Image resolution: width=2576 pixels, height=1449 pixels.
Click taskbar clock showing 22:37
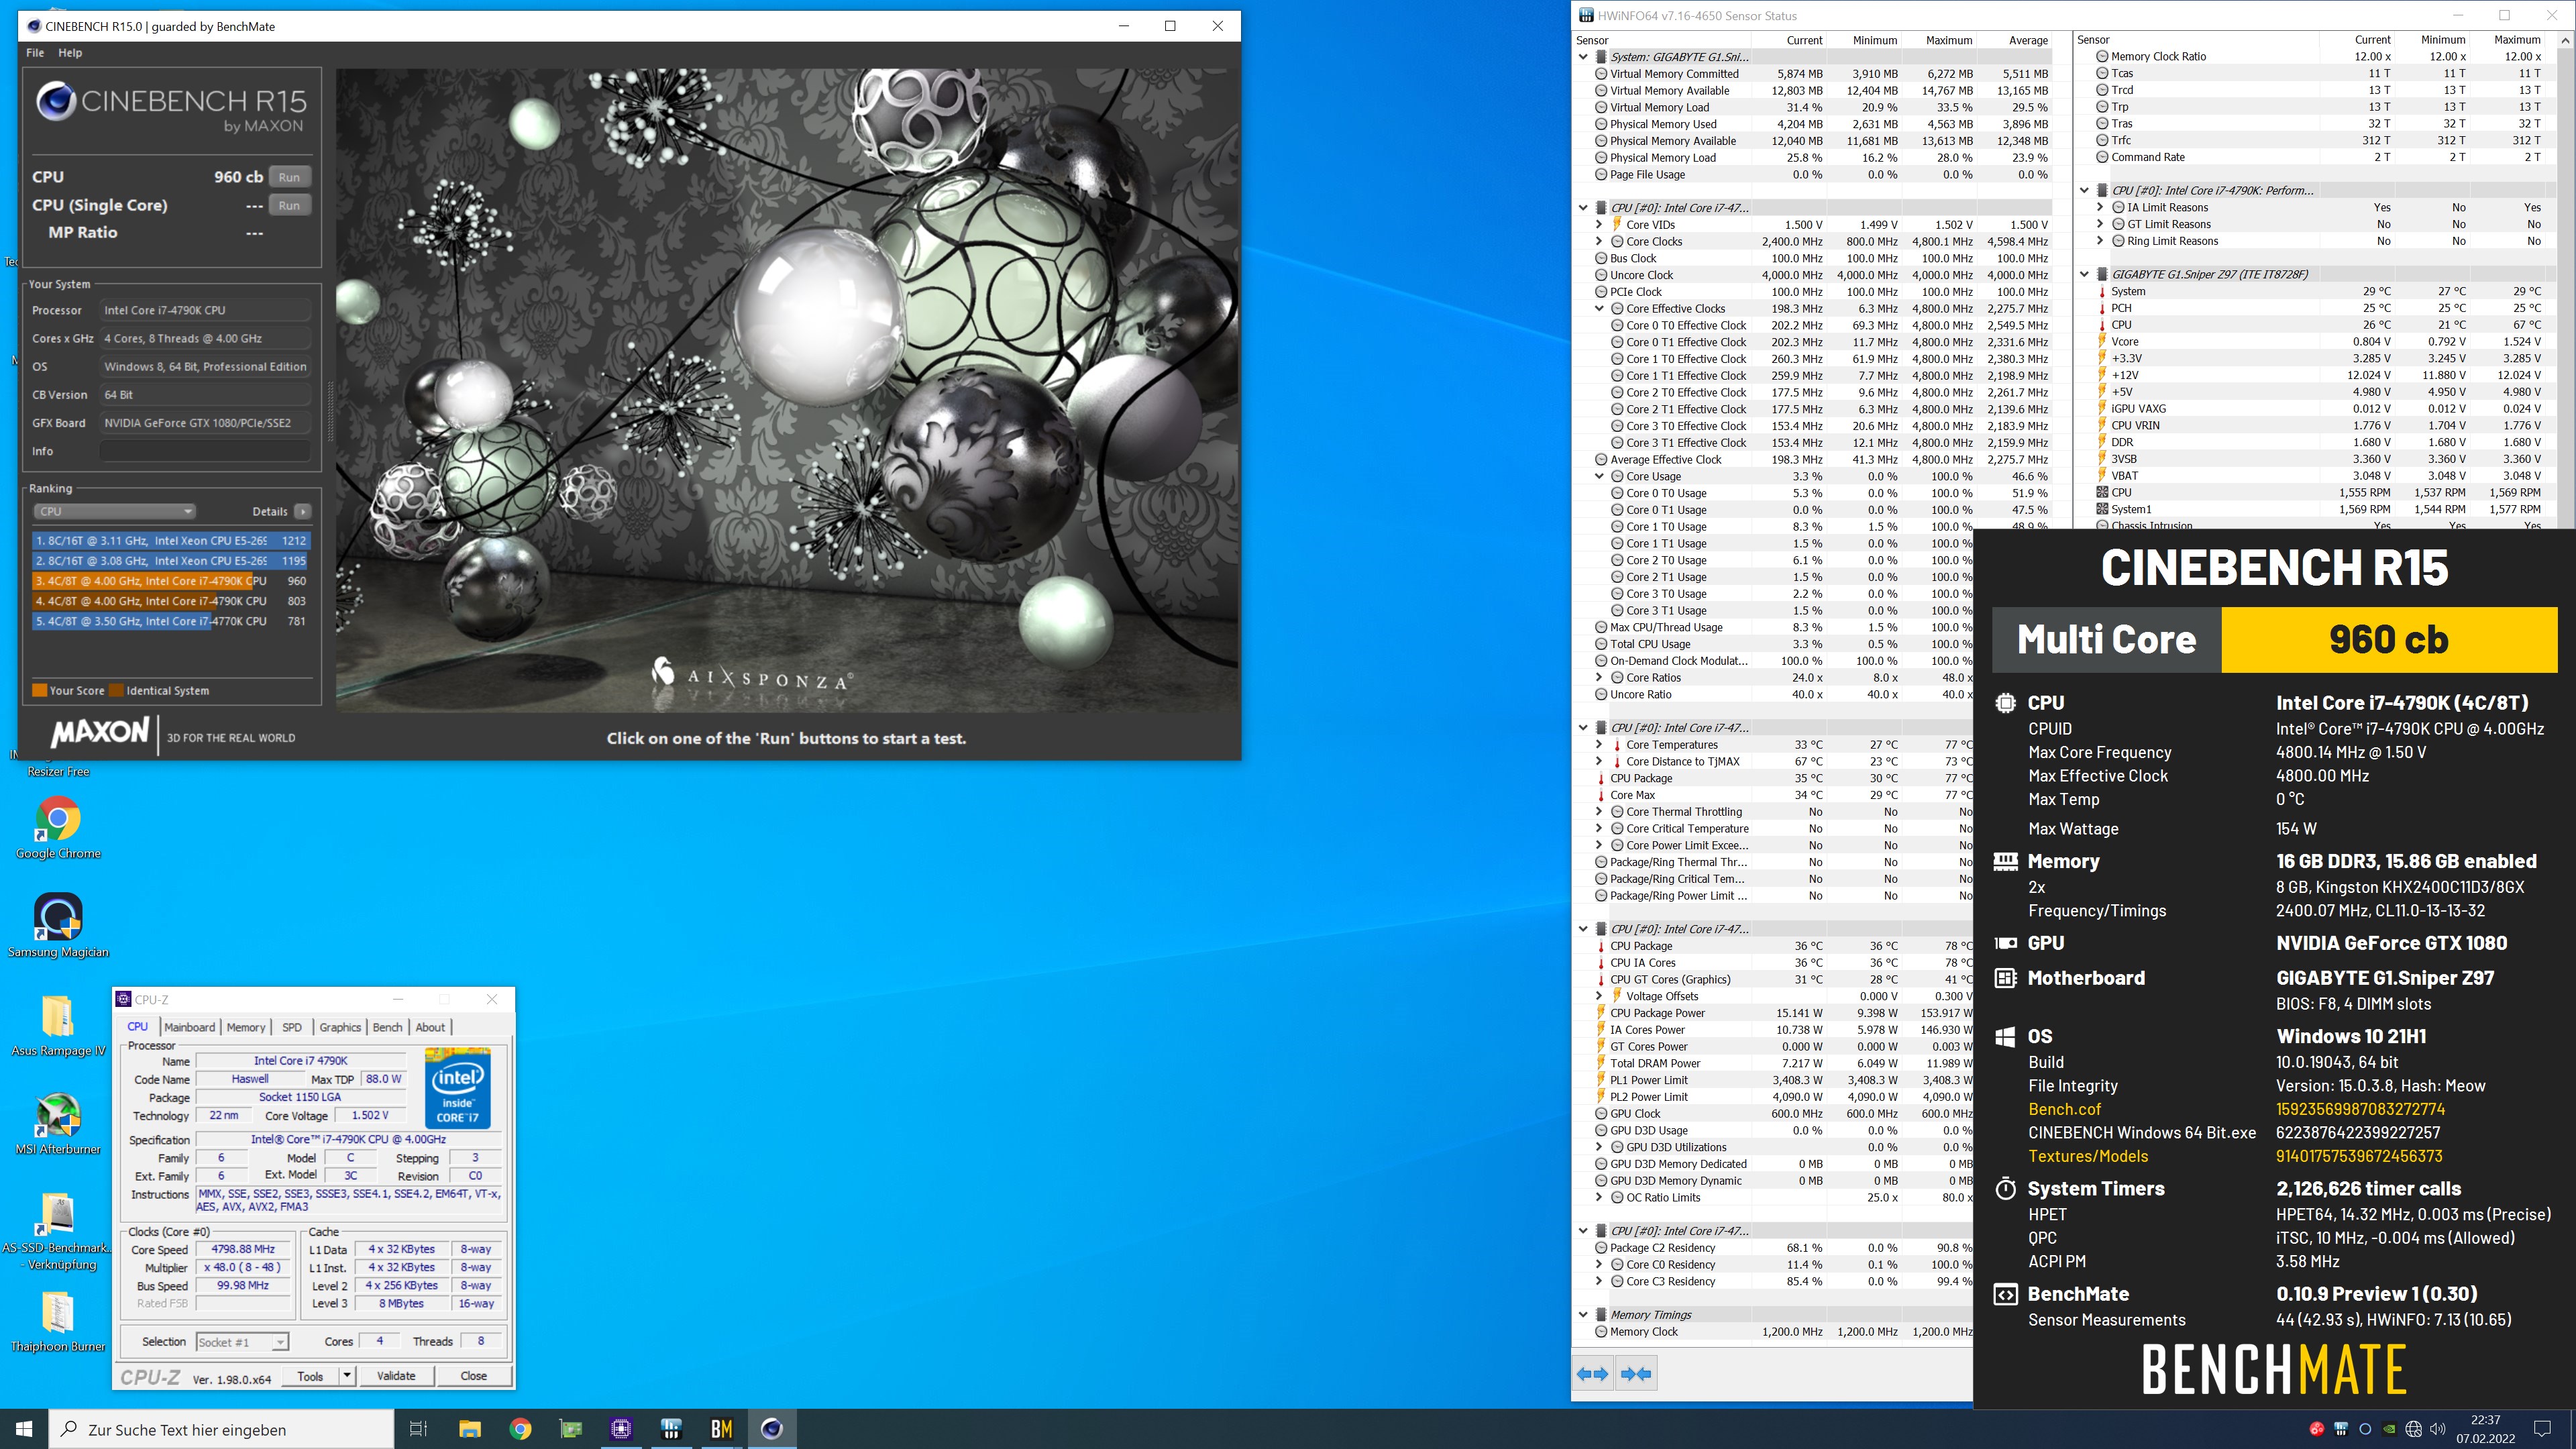click(2485, 1429)
